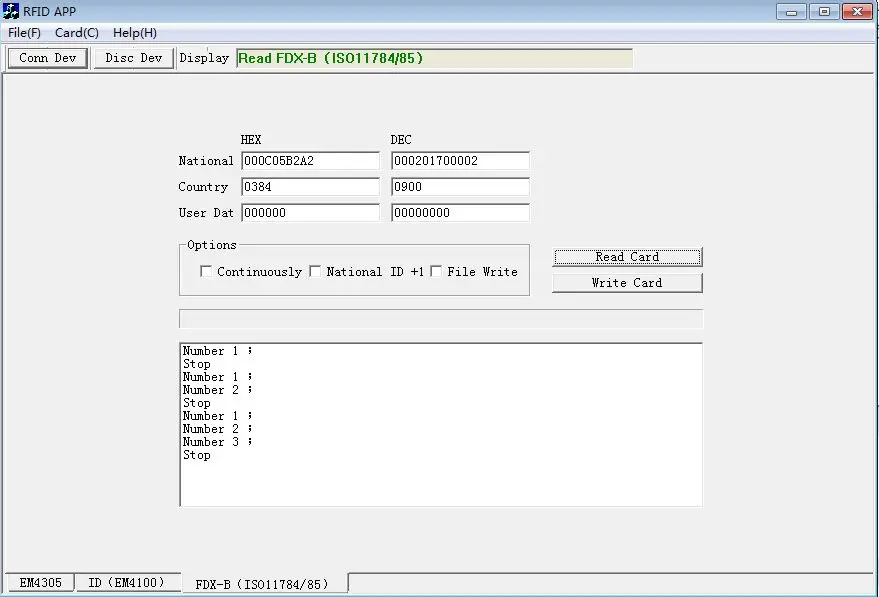Click the Write Card button
The width and height of the screenshot is (879, 597).
pos(627,283)
